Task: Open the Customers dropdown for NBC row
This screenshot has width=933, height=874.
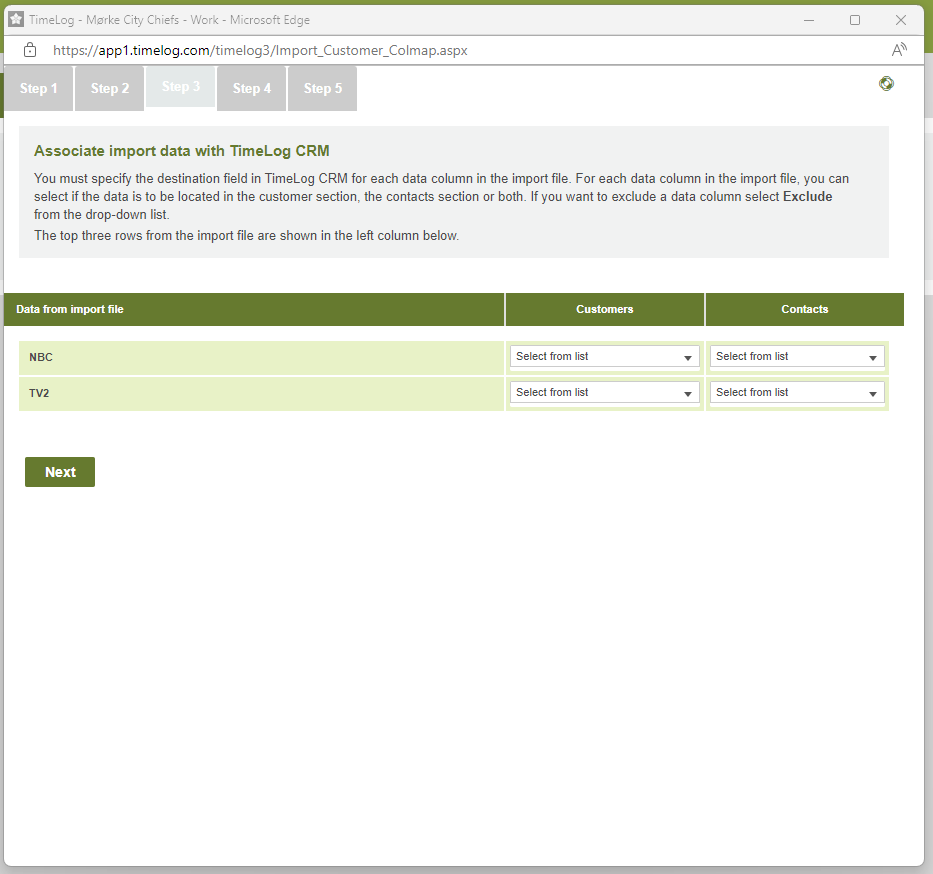Action: (605, 357)
